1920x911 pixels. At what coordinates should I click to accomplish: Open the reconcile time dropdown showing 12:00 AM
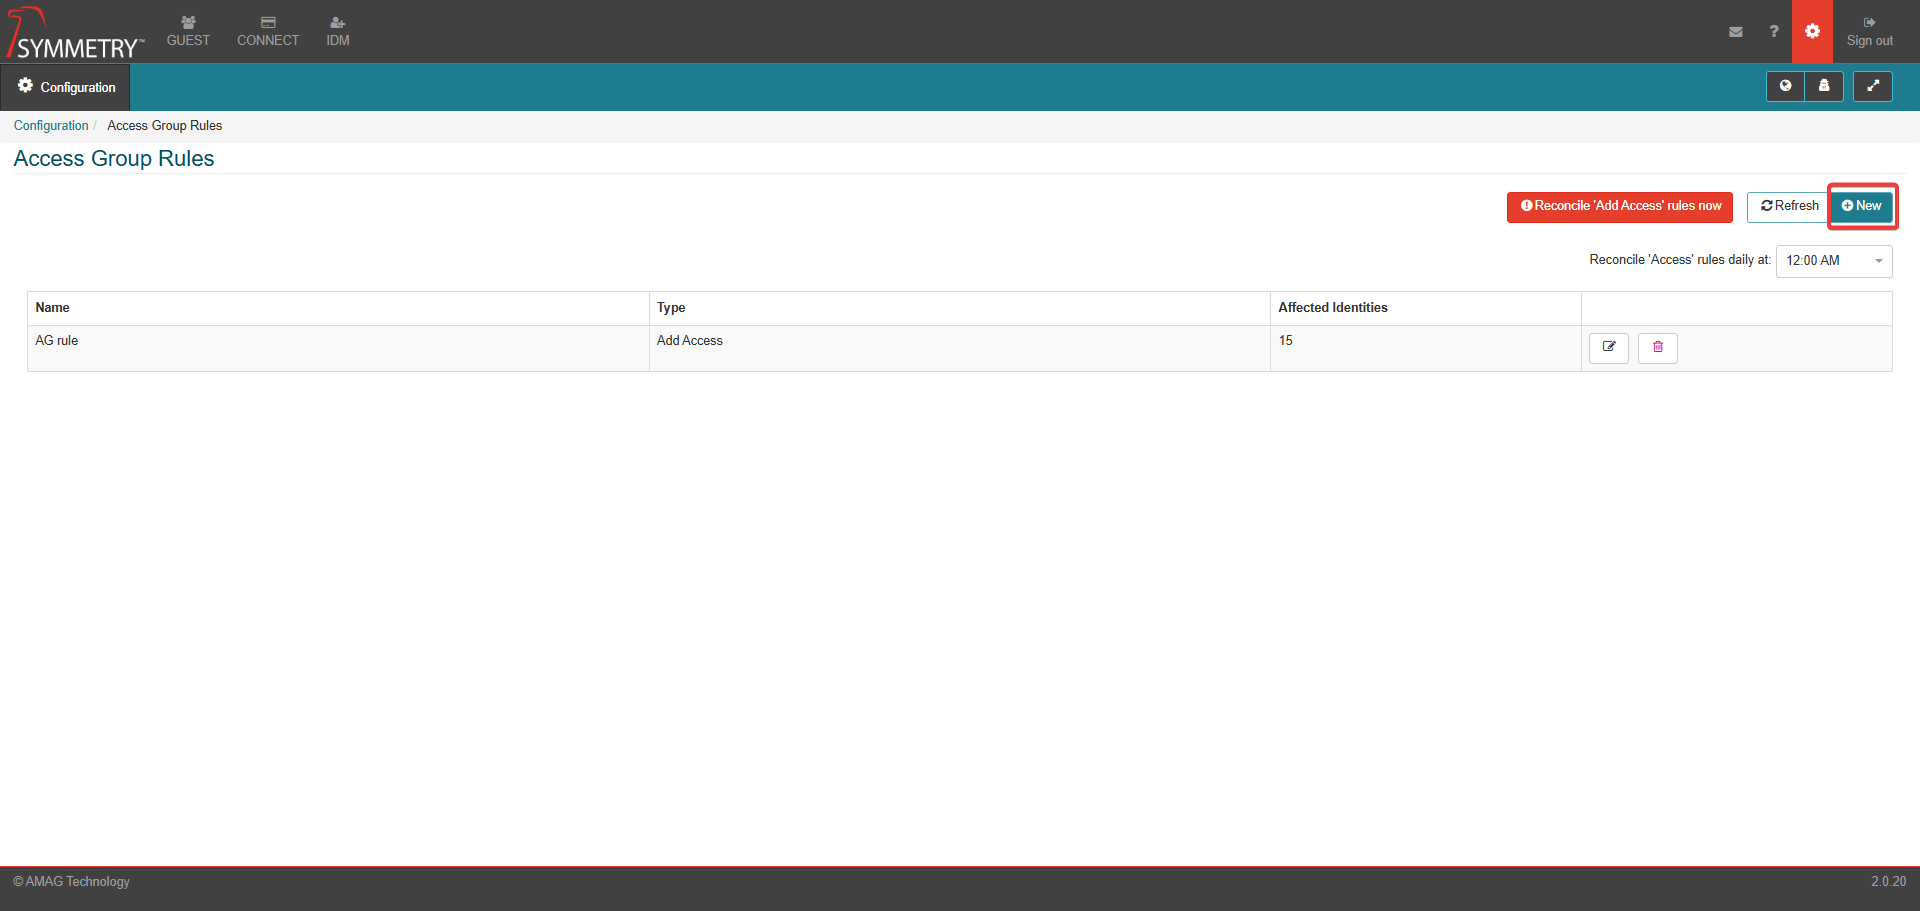(x=1833, y=261)
